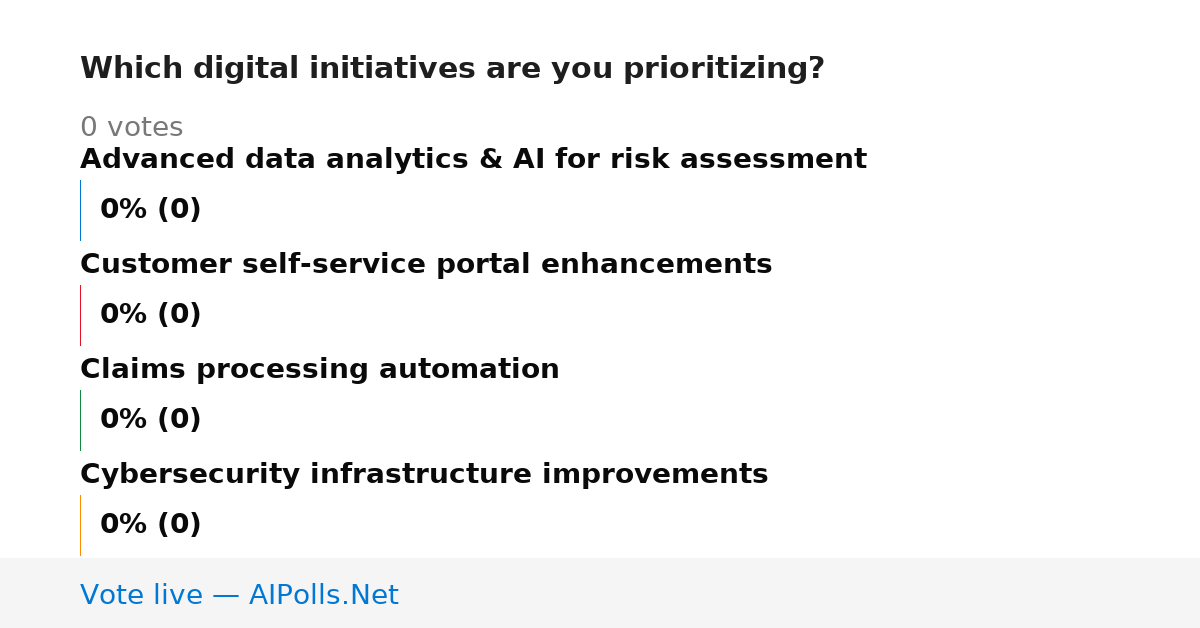The image size is (1200, 628).
Task: Choose Cybersecurity infrastructure improvements option
Action: [424, 475]
